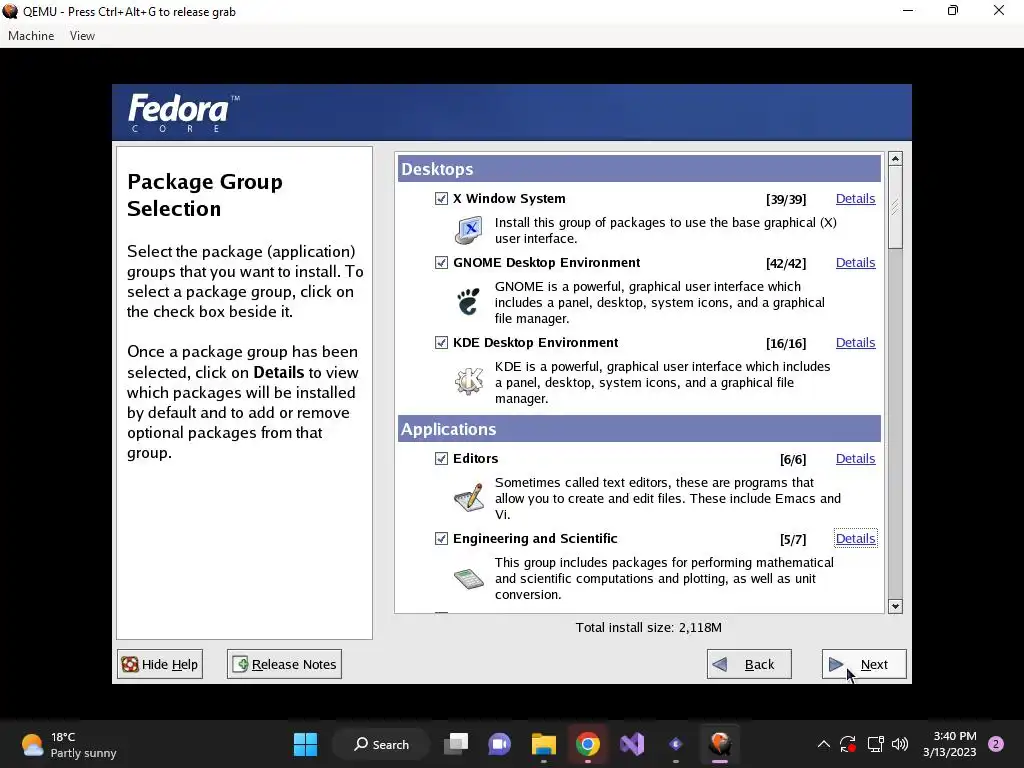
Task: Click the Back button
Action: 749,664
